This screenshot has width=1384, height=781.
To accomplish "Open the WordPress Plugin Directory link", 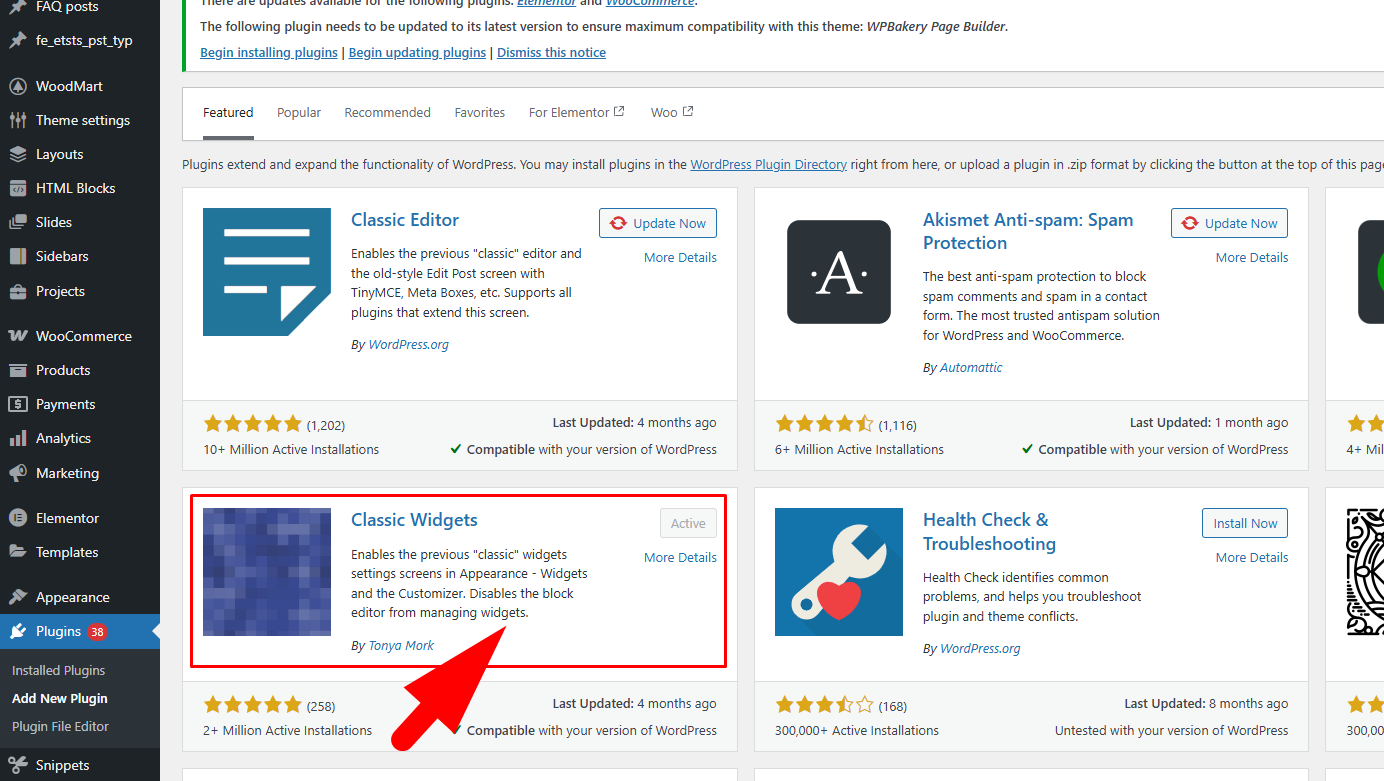I will tap(768, 164).
